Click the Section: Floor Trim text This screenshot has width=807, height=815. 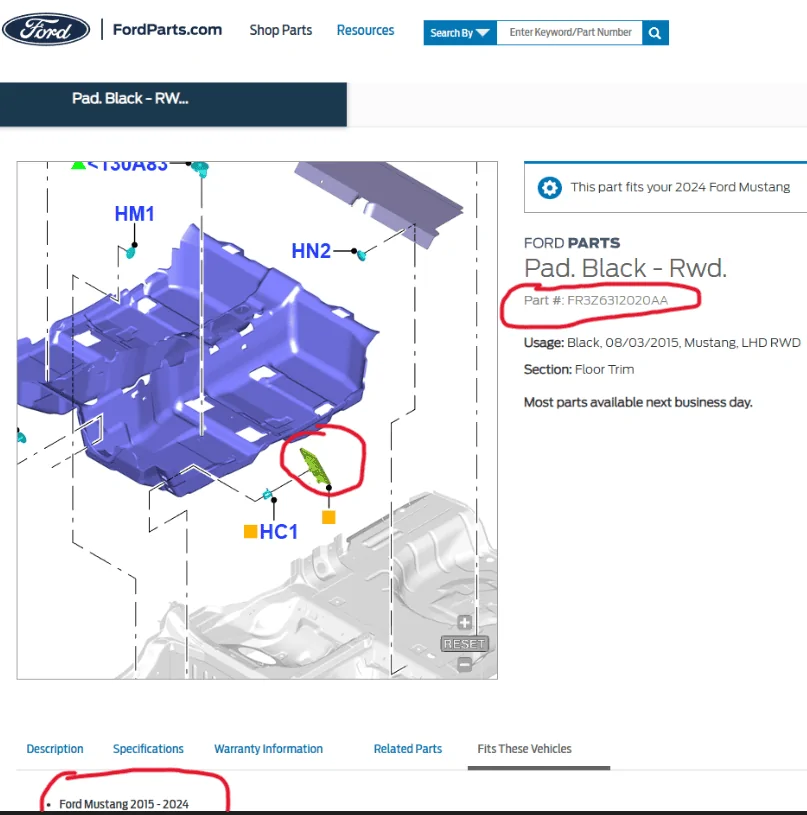tap(579, 370)
